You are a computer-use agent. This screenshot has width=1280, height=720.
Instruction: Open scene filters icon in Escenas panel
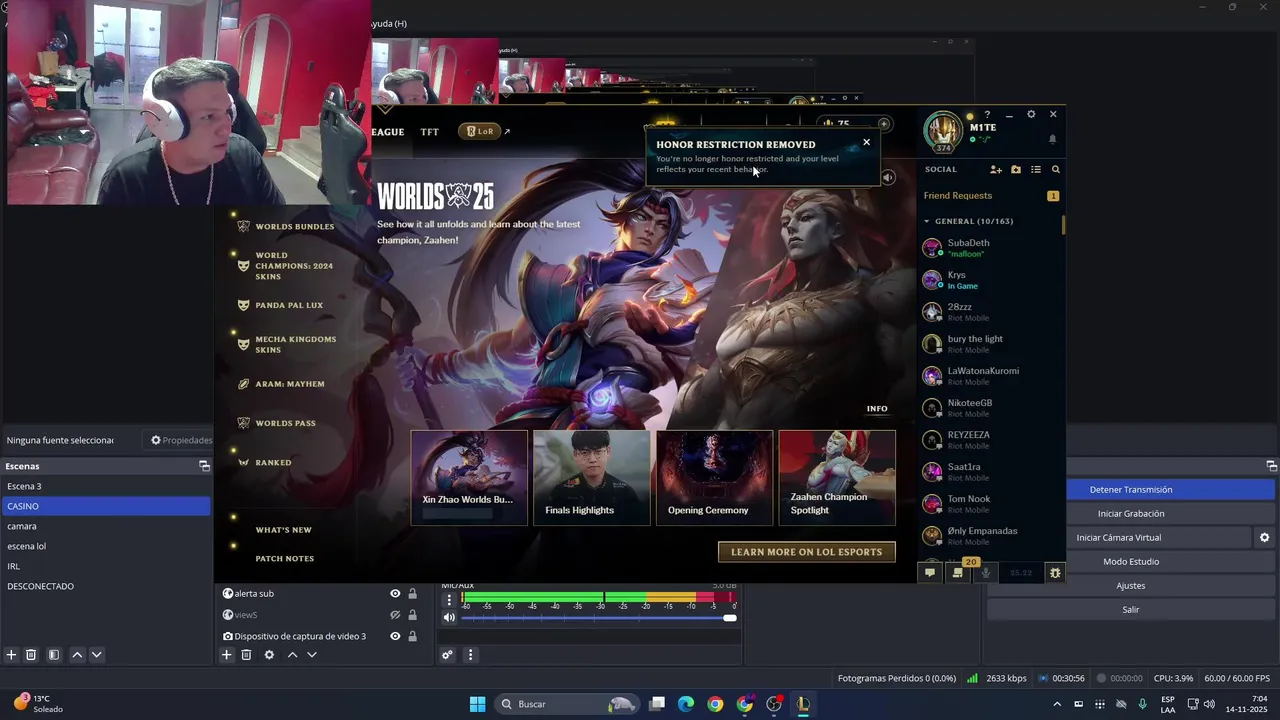(x=54, y=655)
